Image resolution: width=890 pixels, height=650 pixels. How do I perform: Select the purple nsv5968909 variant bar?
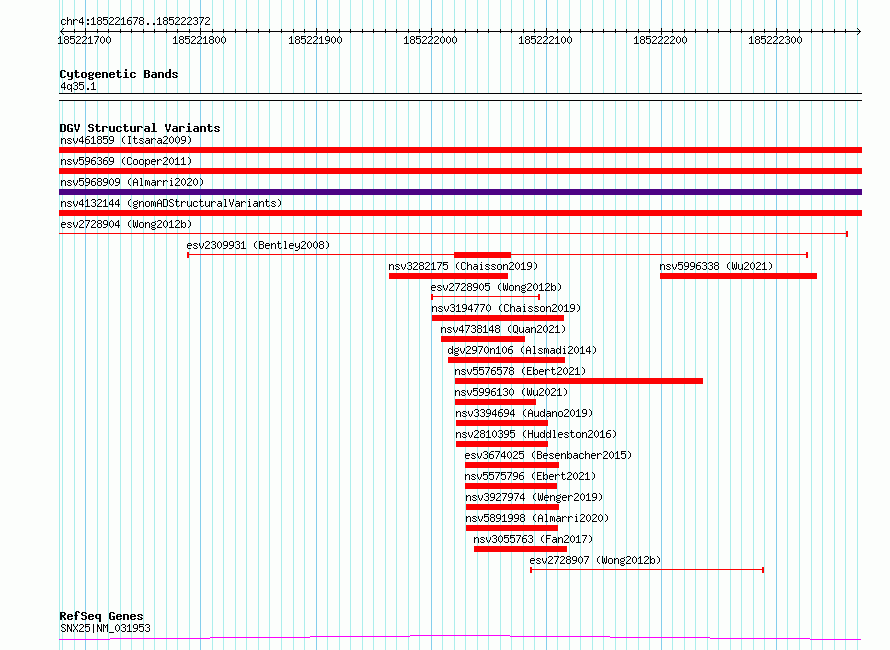tap(460, 192)
